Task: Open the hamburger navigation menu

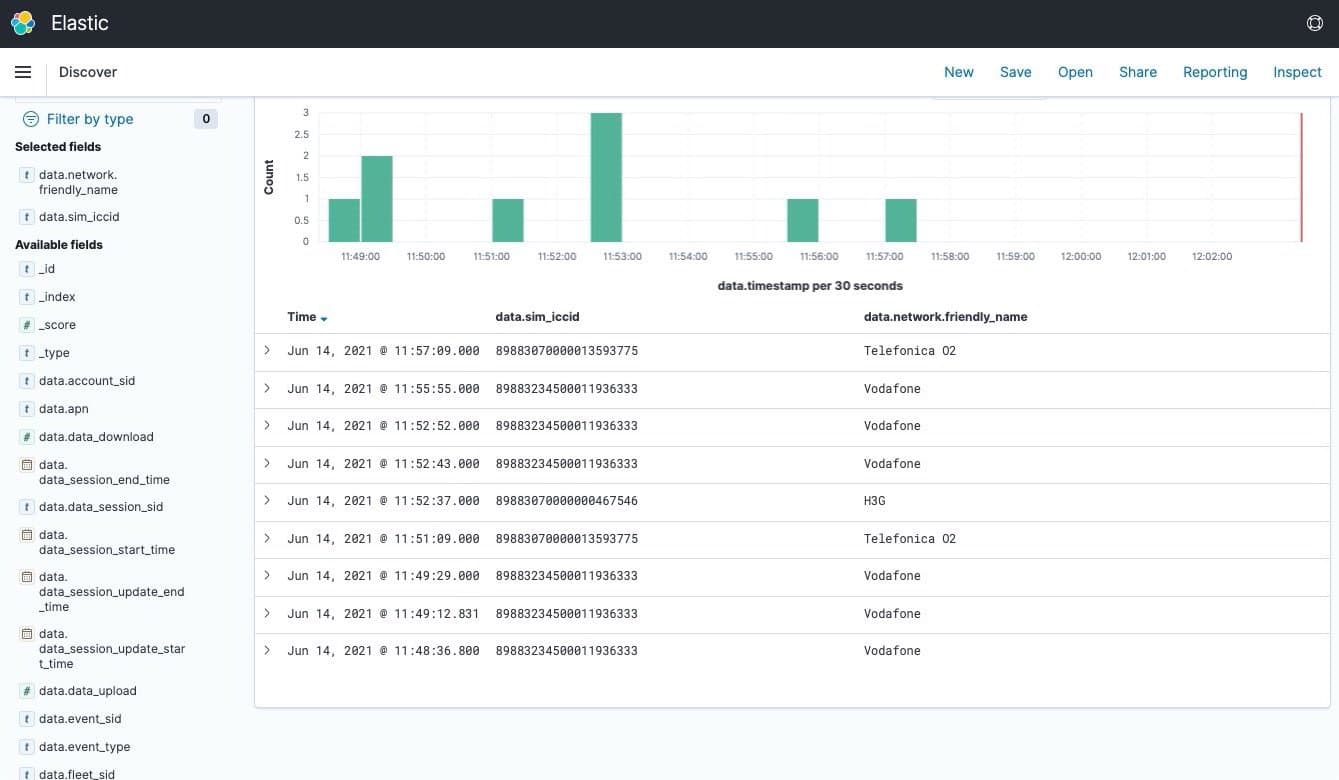Action: pos(23,72)
